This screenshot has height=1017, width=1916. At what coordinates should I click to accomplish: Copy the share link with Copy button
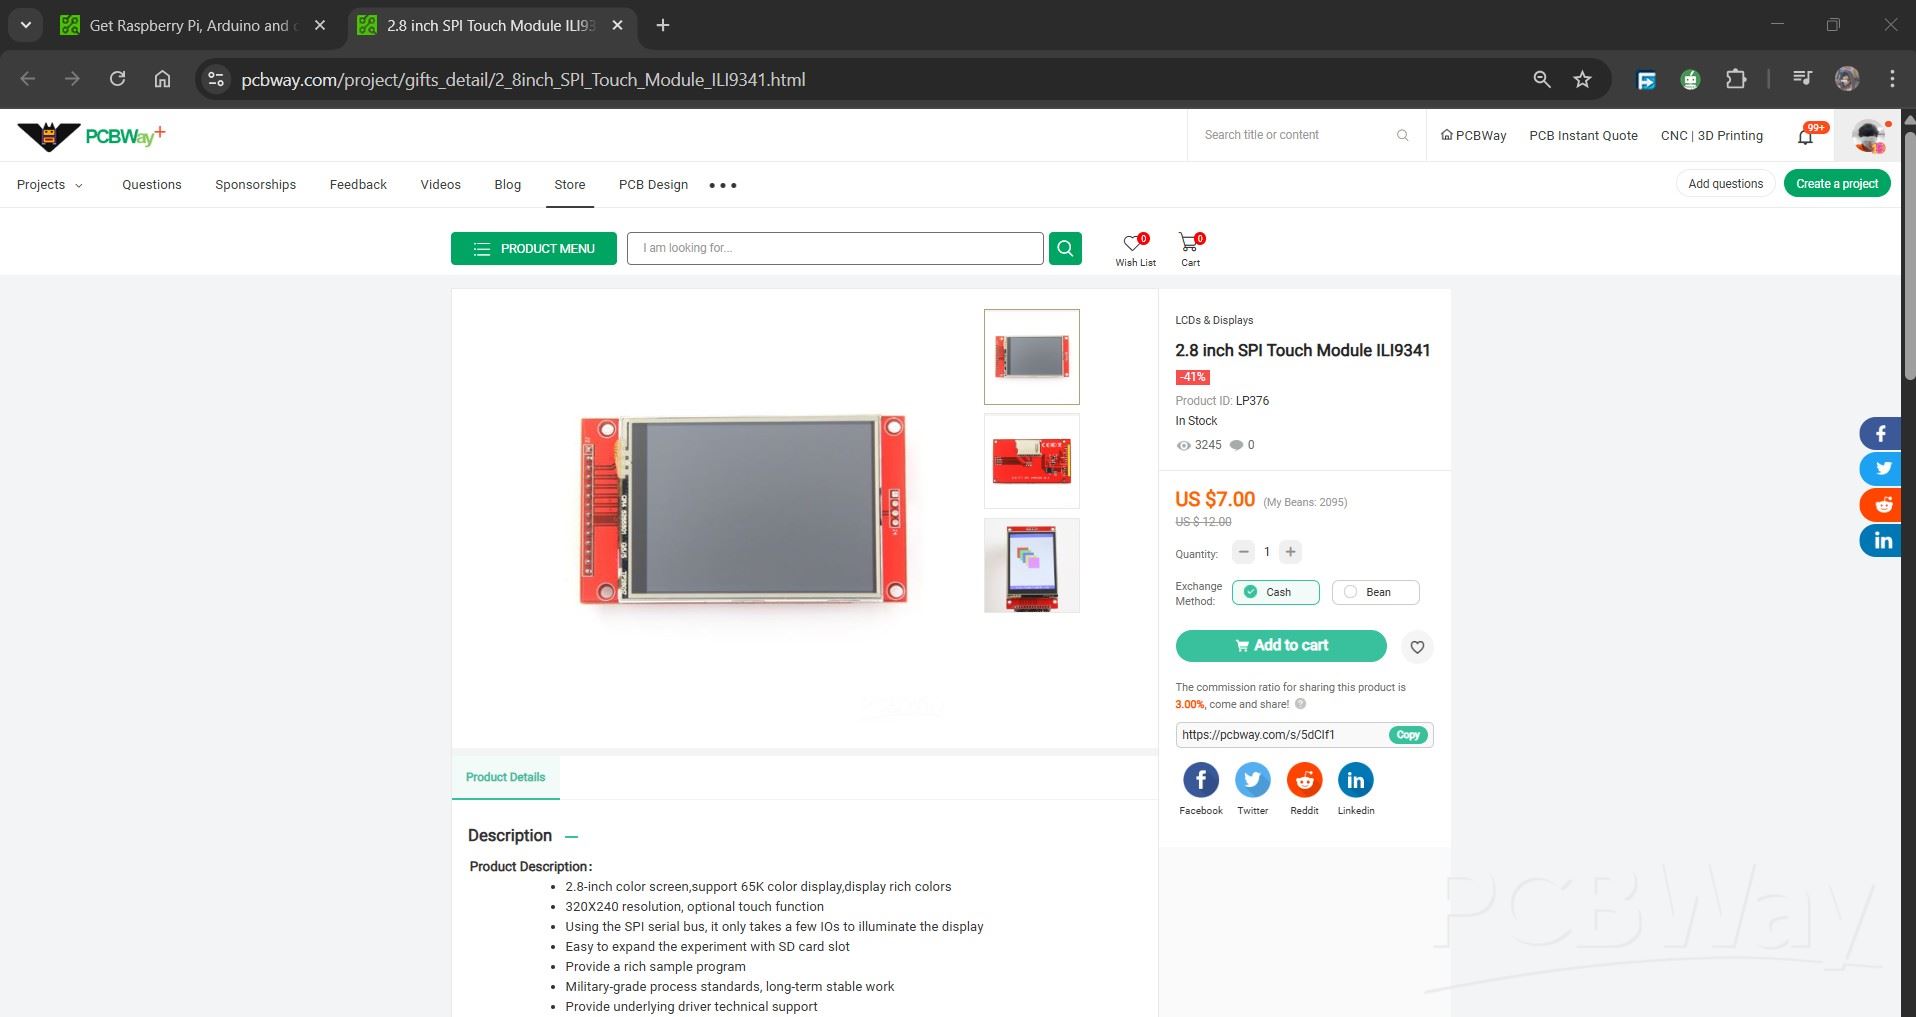click(1408, 735)
